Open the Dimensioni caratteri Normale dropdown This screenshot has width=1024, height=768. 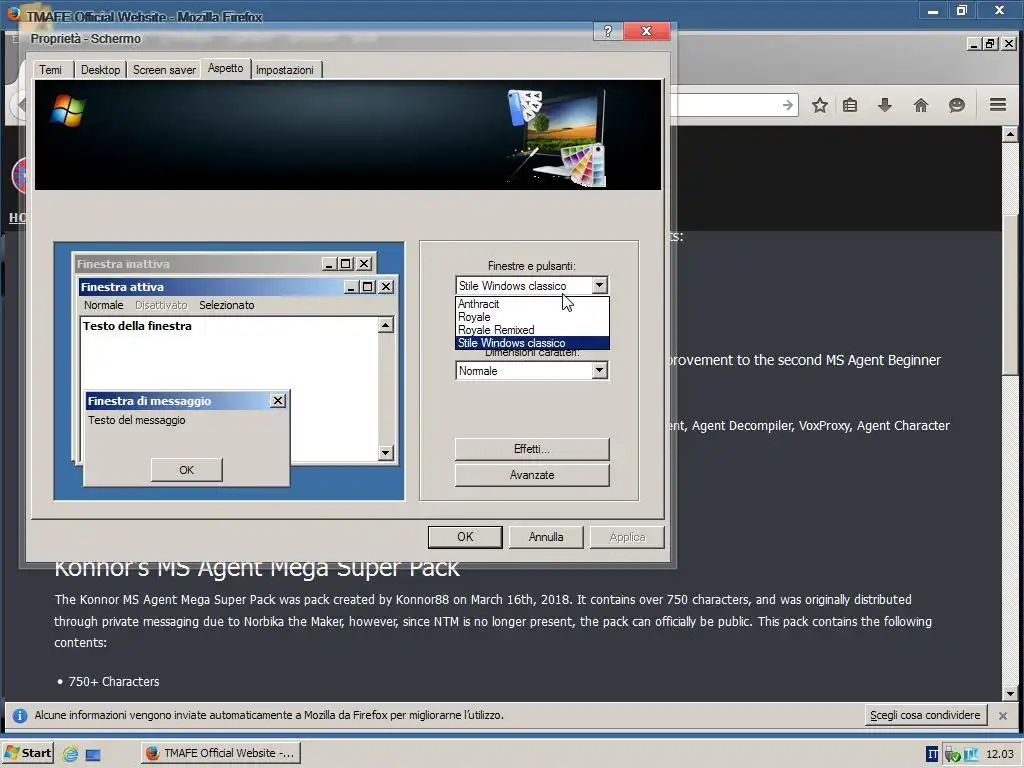coord(532,371)
